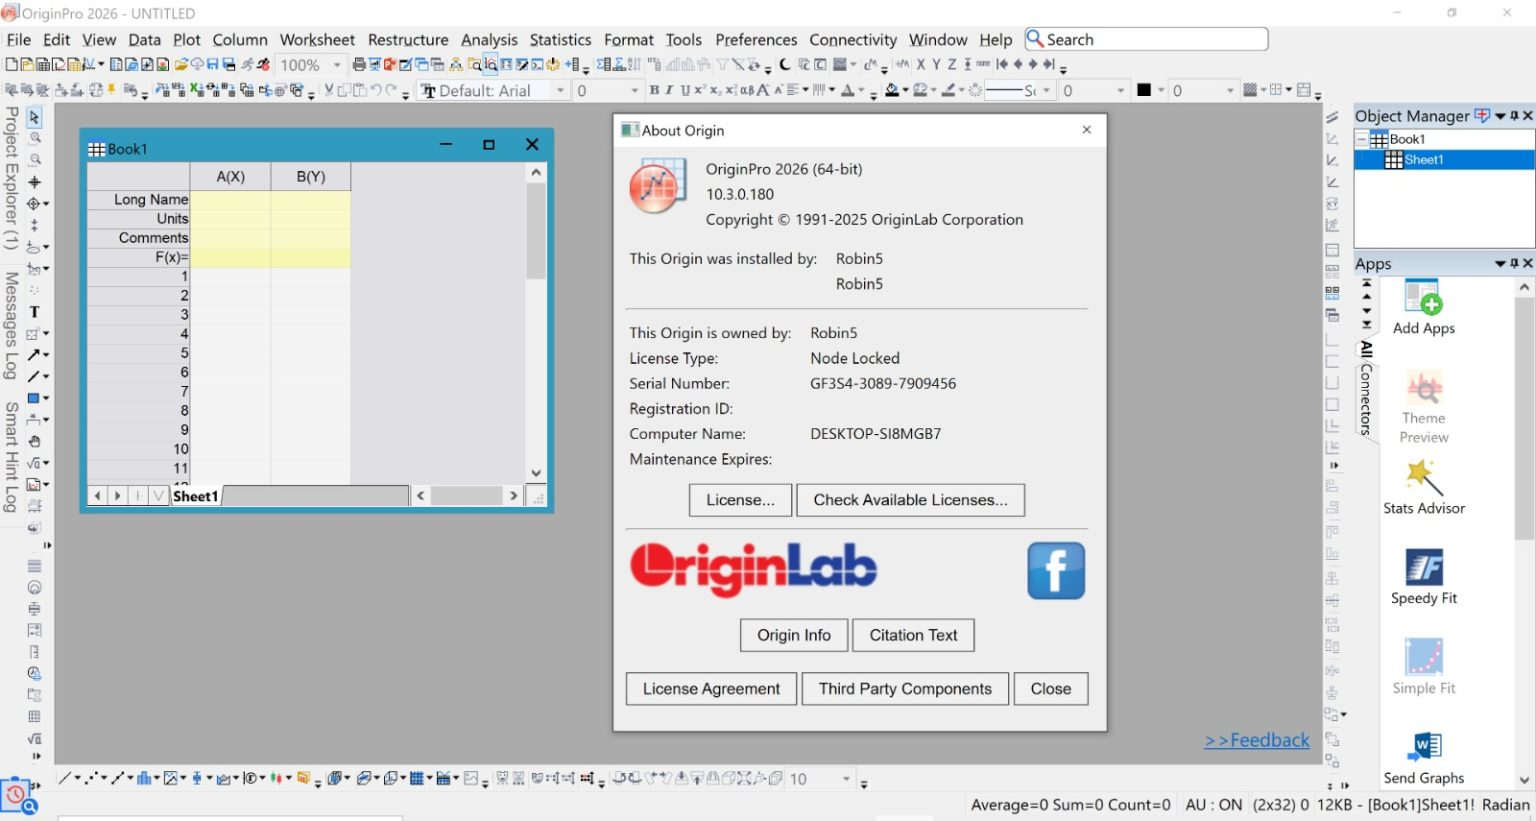This screenshot has width=1536, height=821.
Task: Open the Project Explorer (1) side tab
Action: click(11, 178)
